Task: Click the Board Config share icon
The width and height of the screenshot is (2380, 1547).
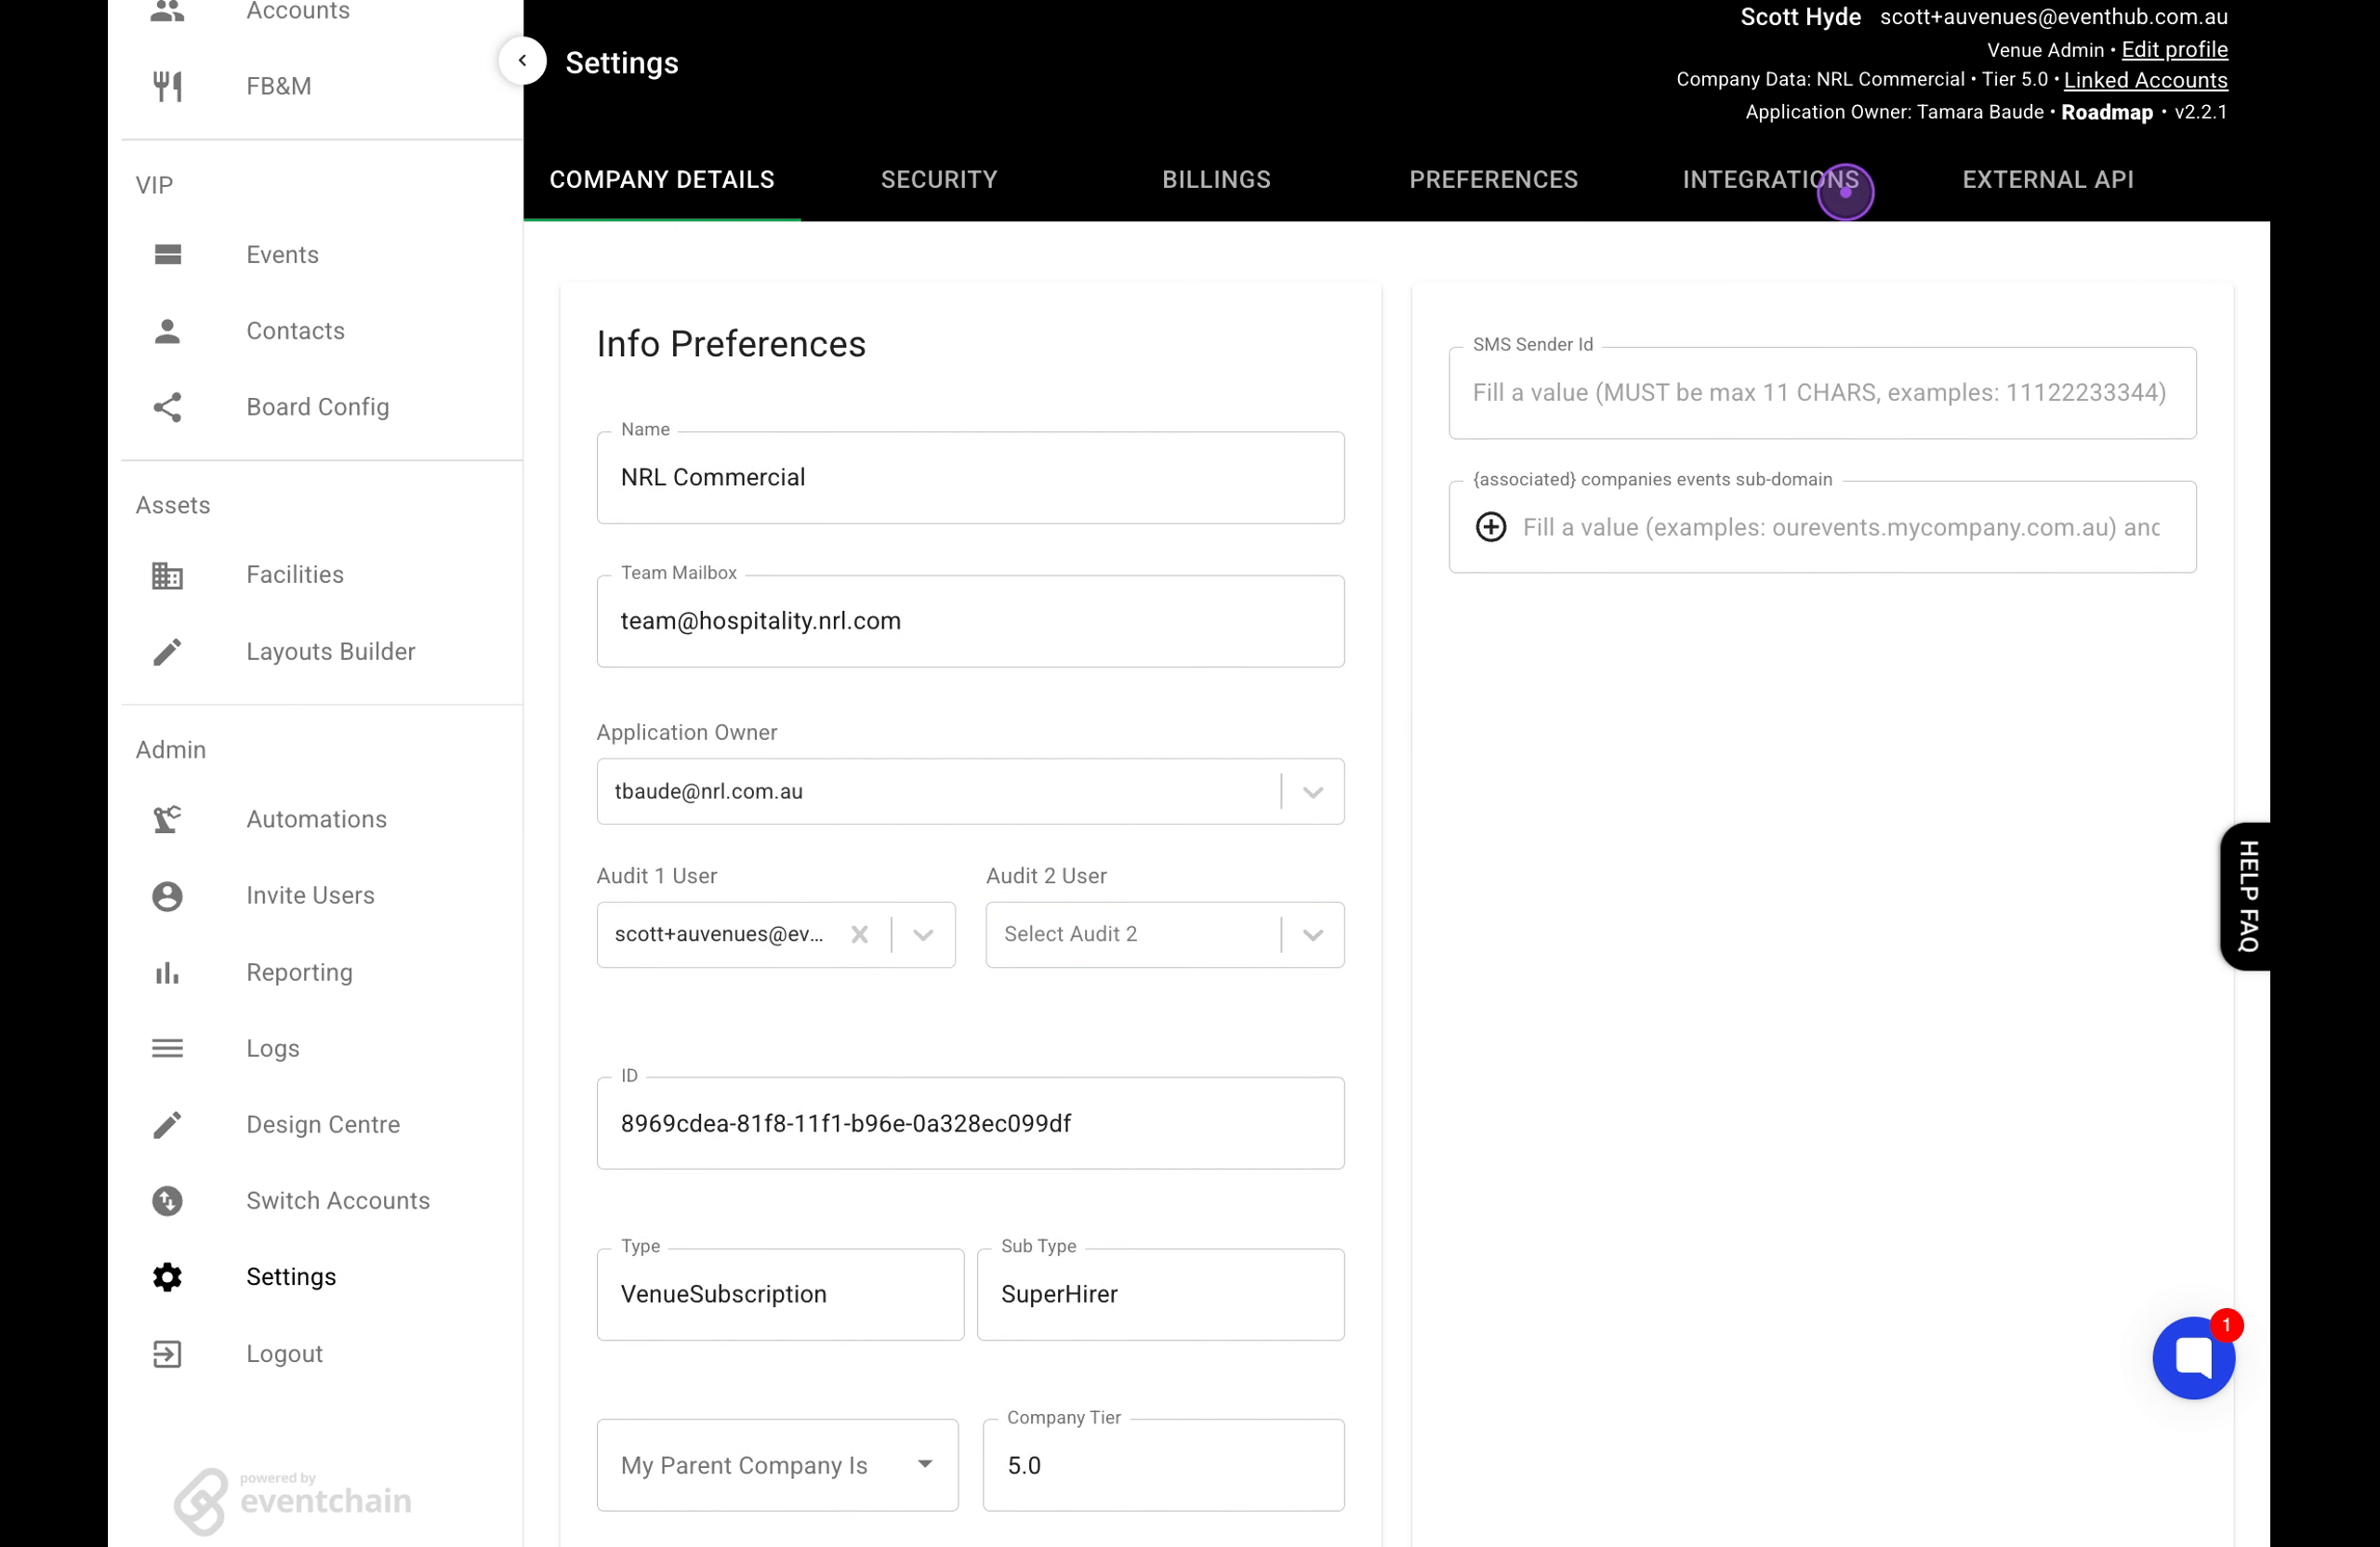Action: pyautogui.click(x=167, y=407)
